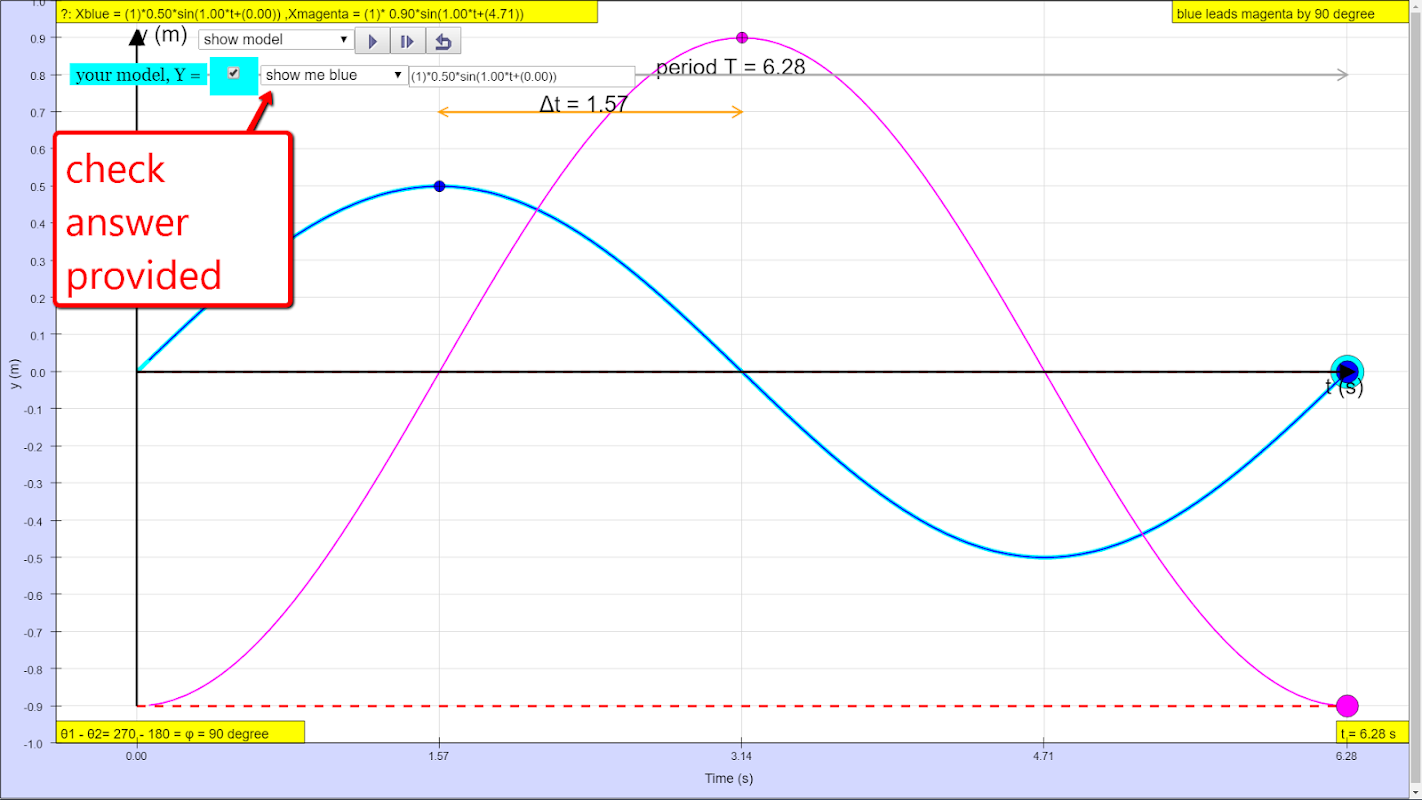
Task: Select the blue peak point at 1.57
Action: tap(439, 186)
